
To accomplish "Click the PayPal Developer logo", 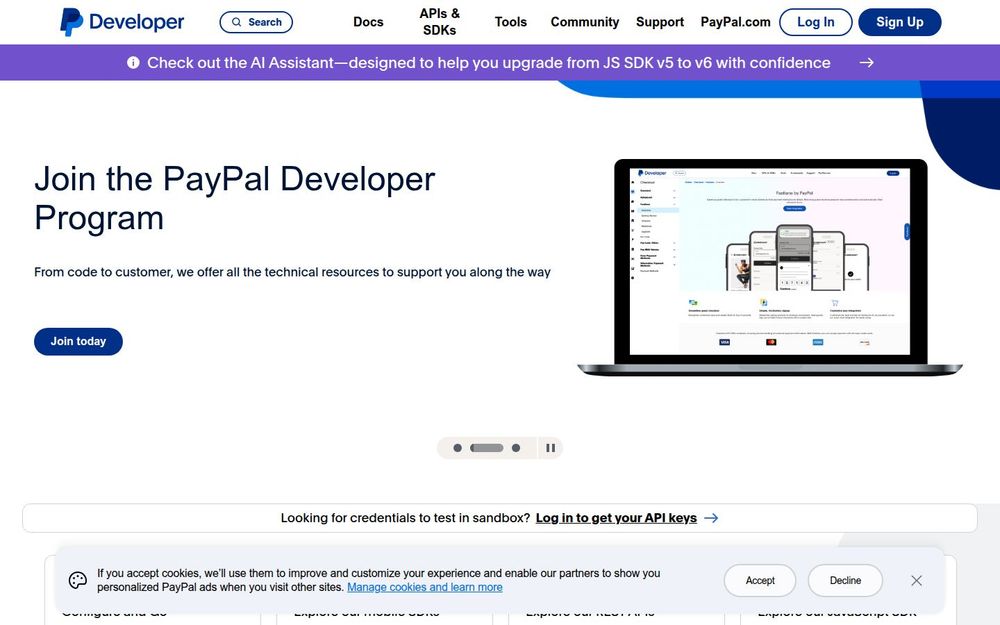I will click(x=120, y=21).
